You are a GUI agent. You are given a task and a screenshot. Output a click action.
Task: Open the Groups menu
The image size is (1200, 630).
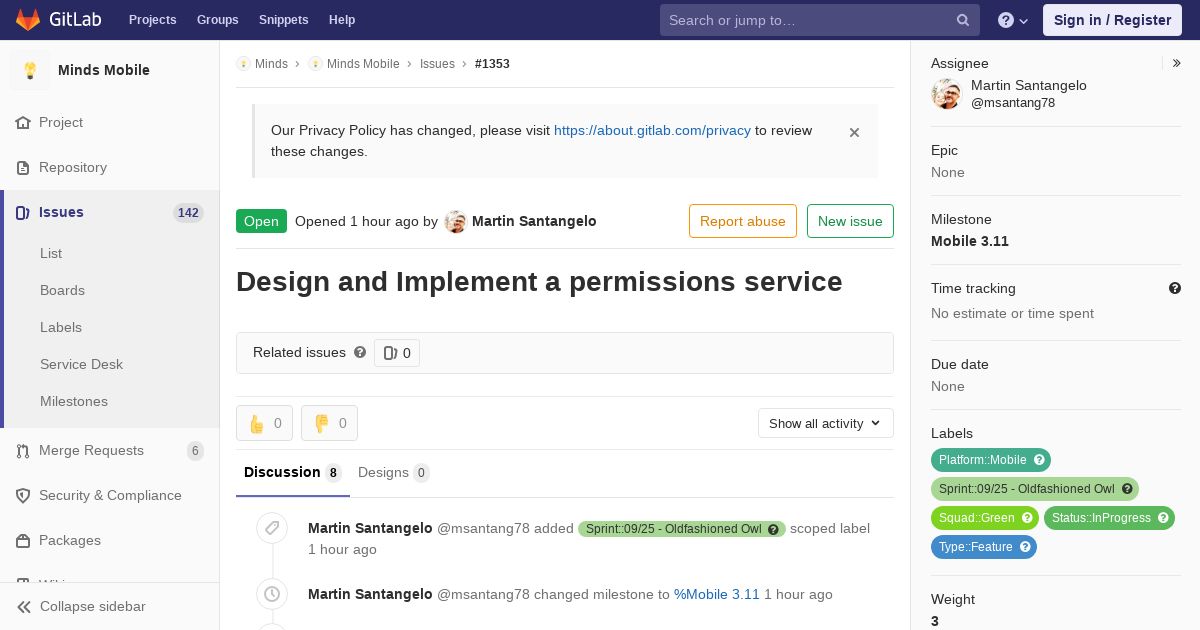218,20
